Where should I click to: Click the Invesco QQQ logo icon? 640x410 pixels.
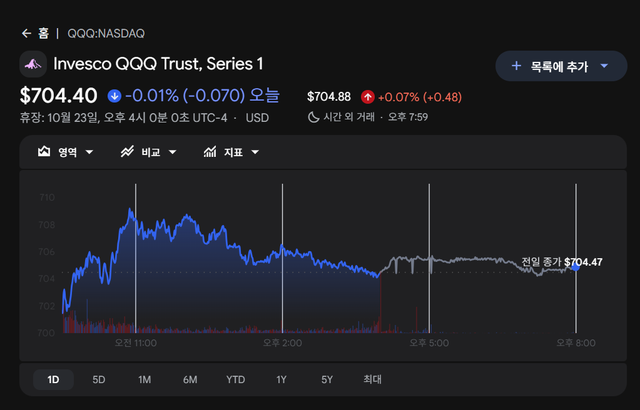tap(33, 64)
